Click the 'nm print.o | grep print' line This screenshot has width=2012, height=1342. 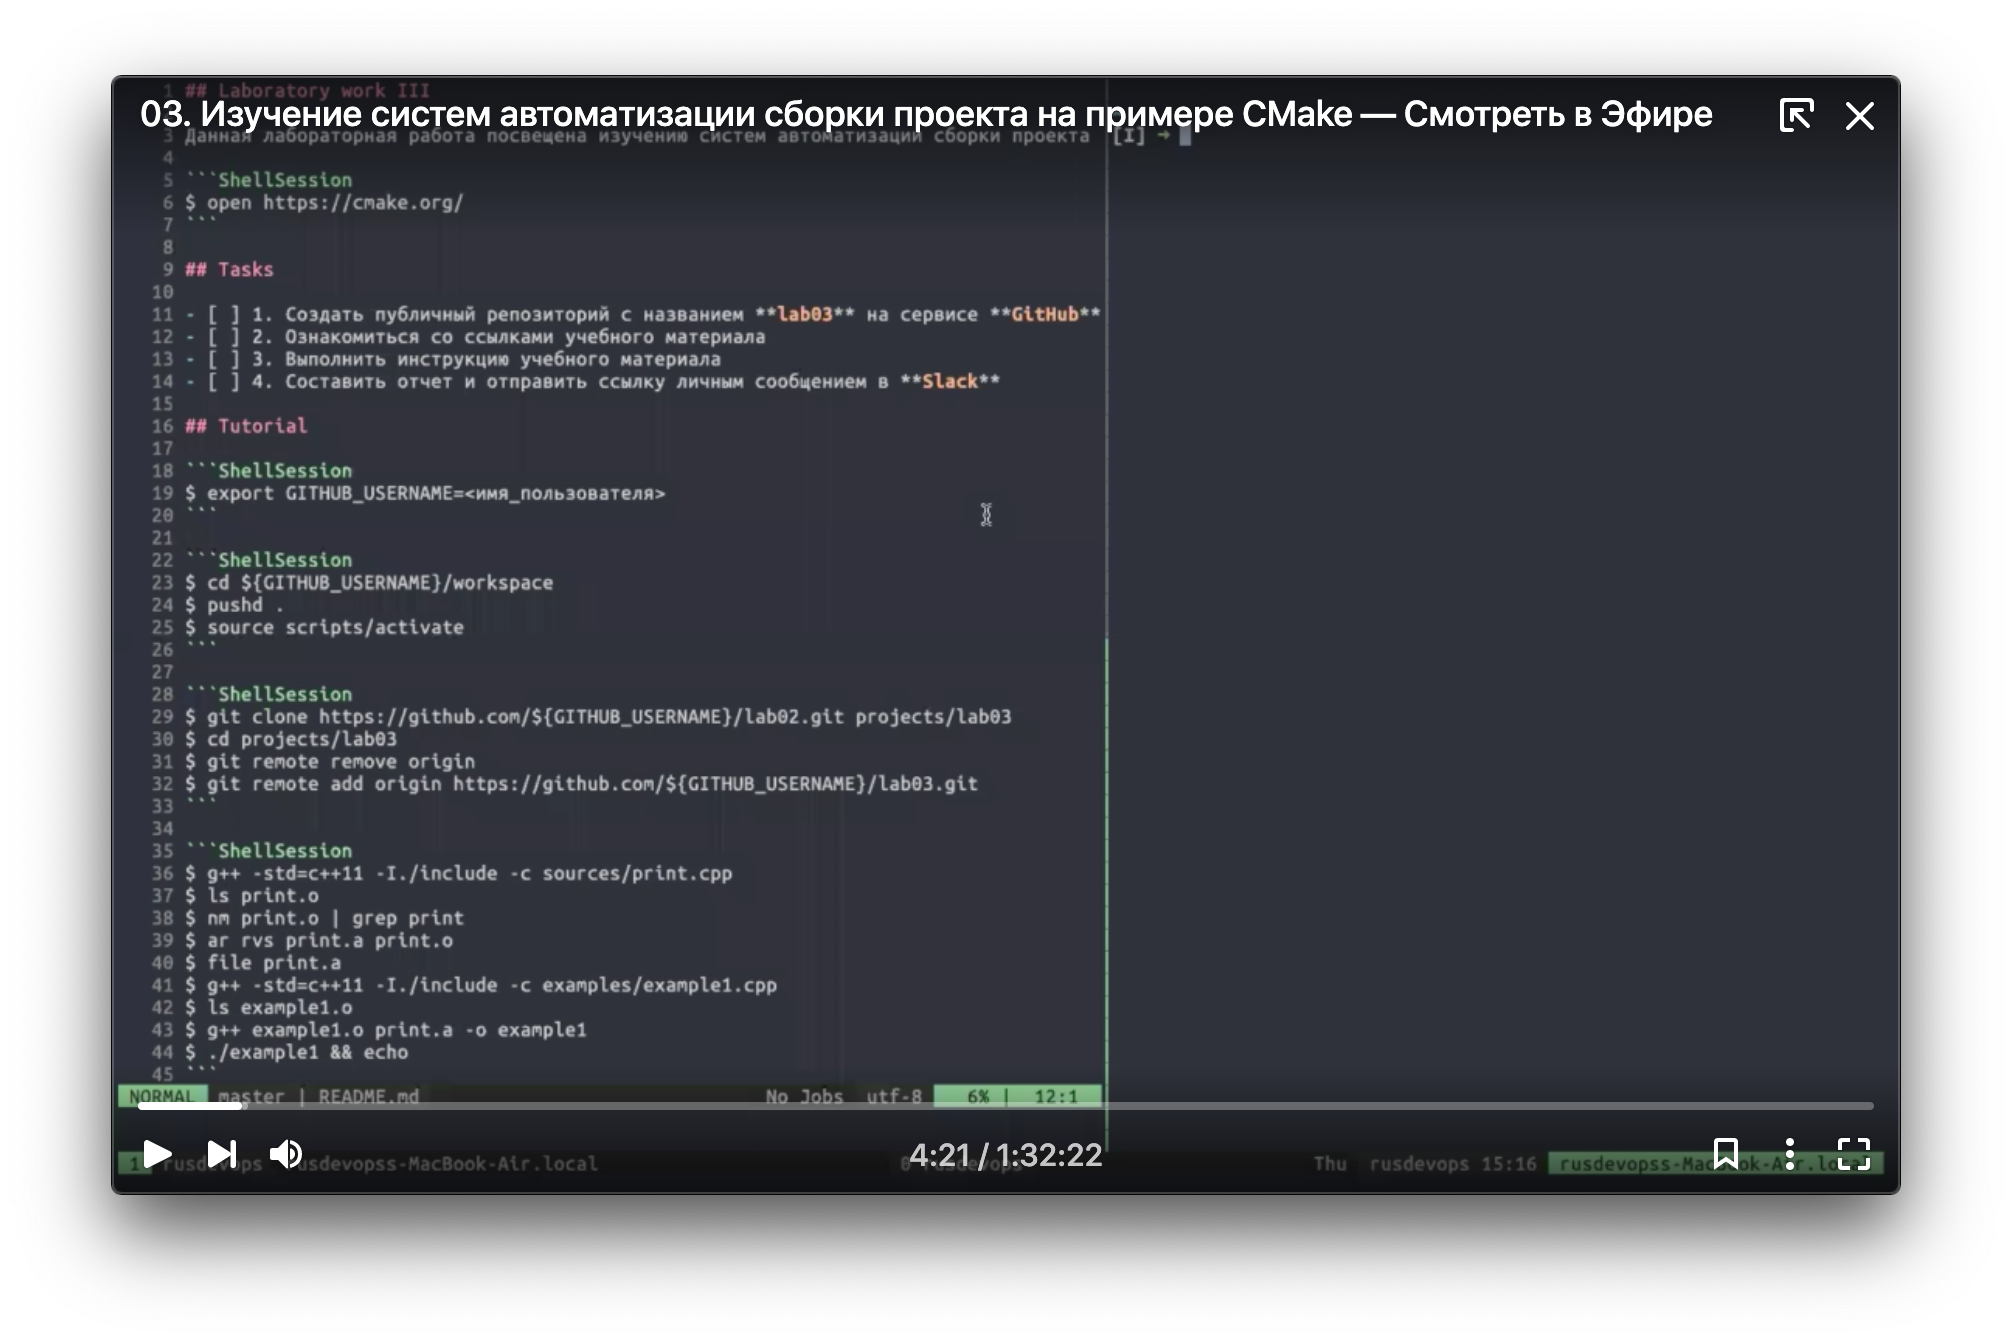[325, 918]
